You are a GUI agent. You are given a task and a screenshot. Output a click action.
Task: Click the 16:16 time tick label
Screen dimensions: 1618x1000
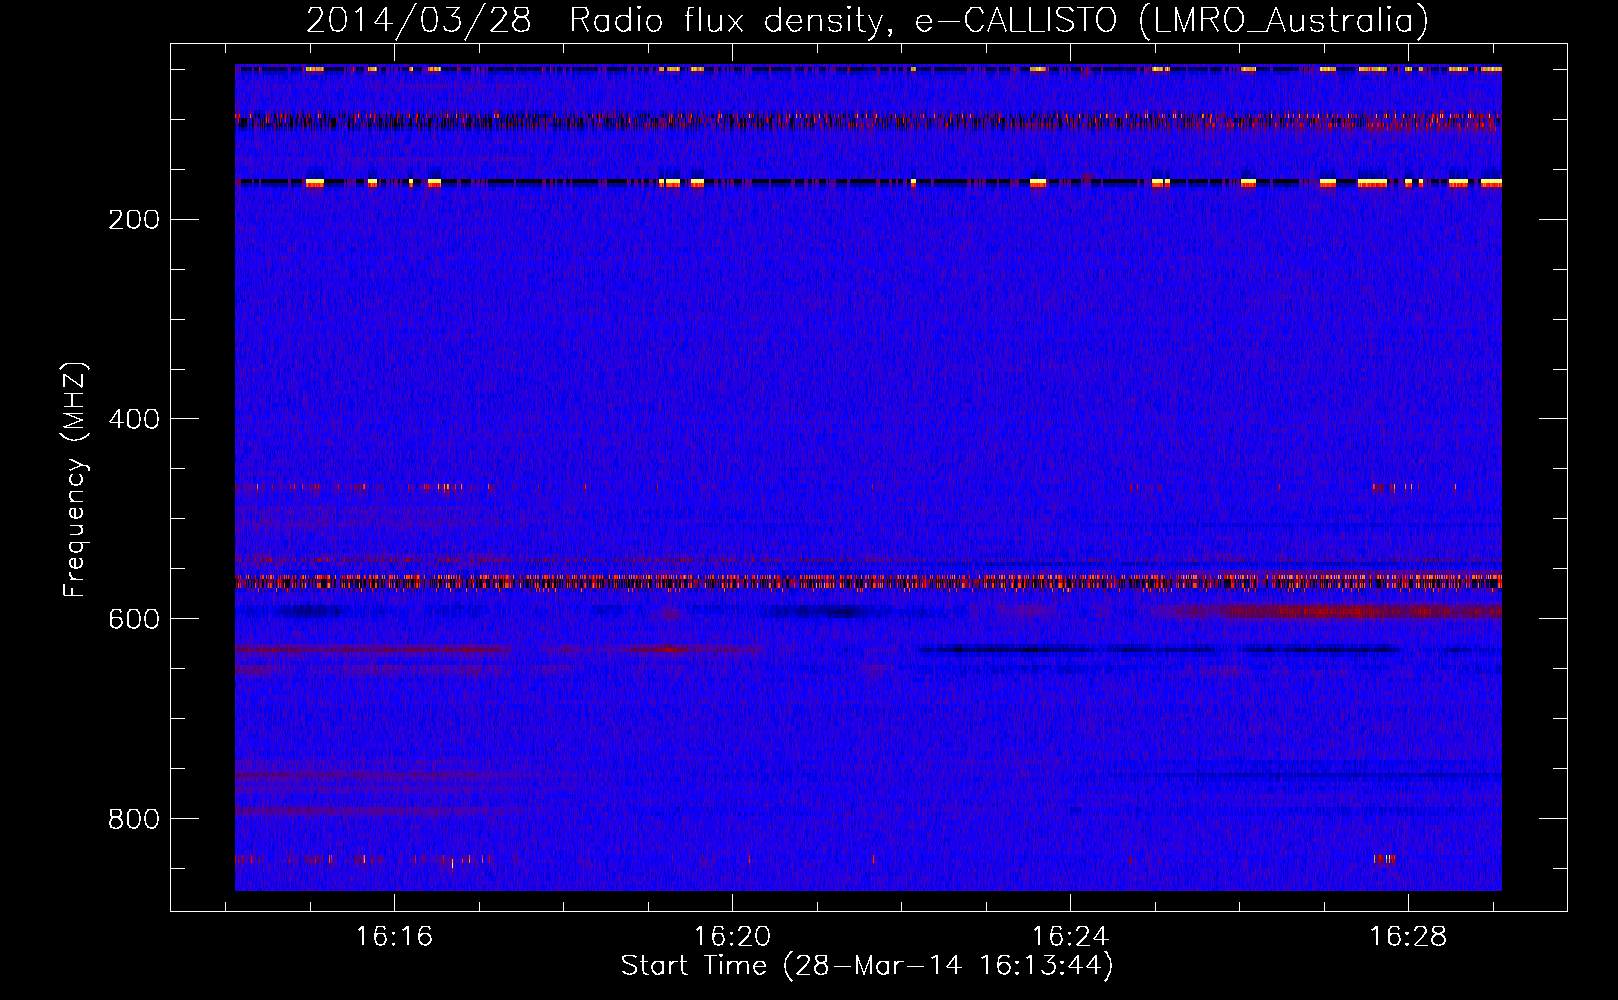394,936
